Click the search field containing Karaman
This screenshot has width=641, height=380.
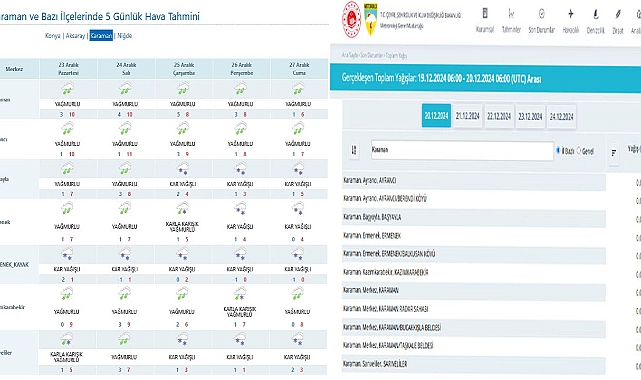(462, 150)
